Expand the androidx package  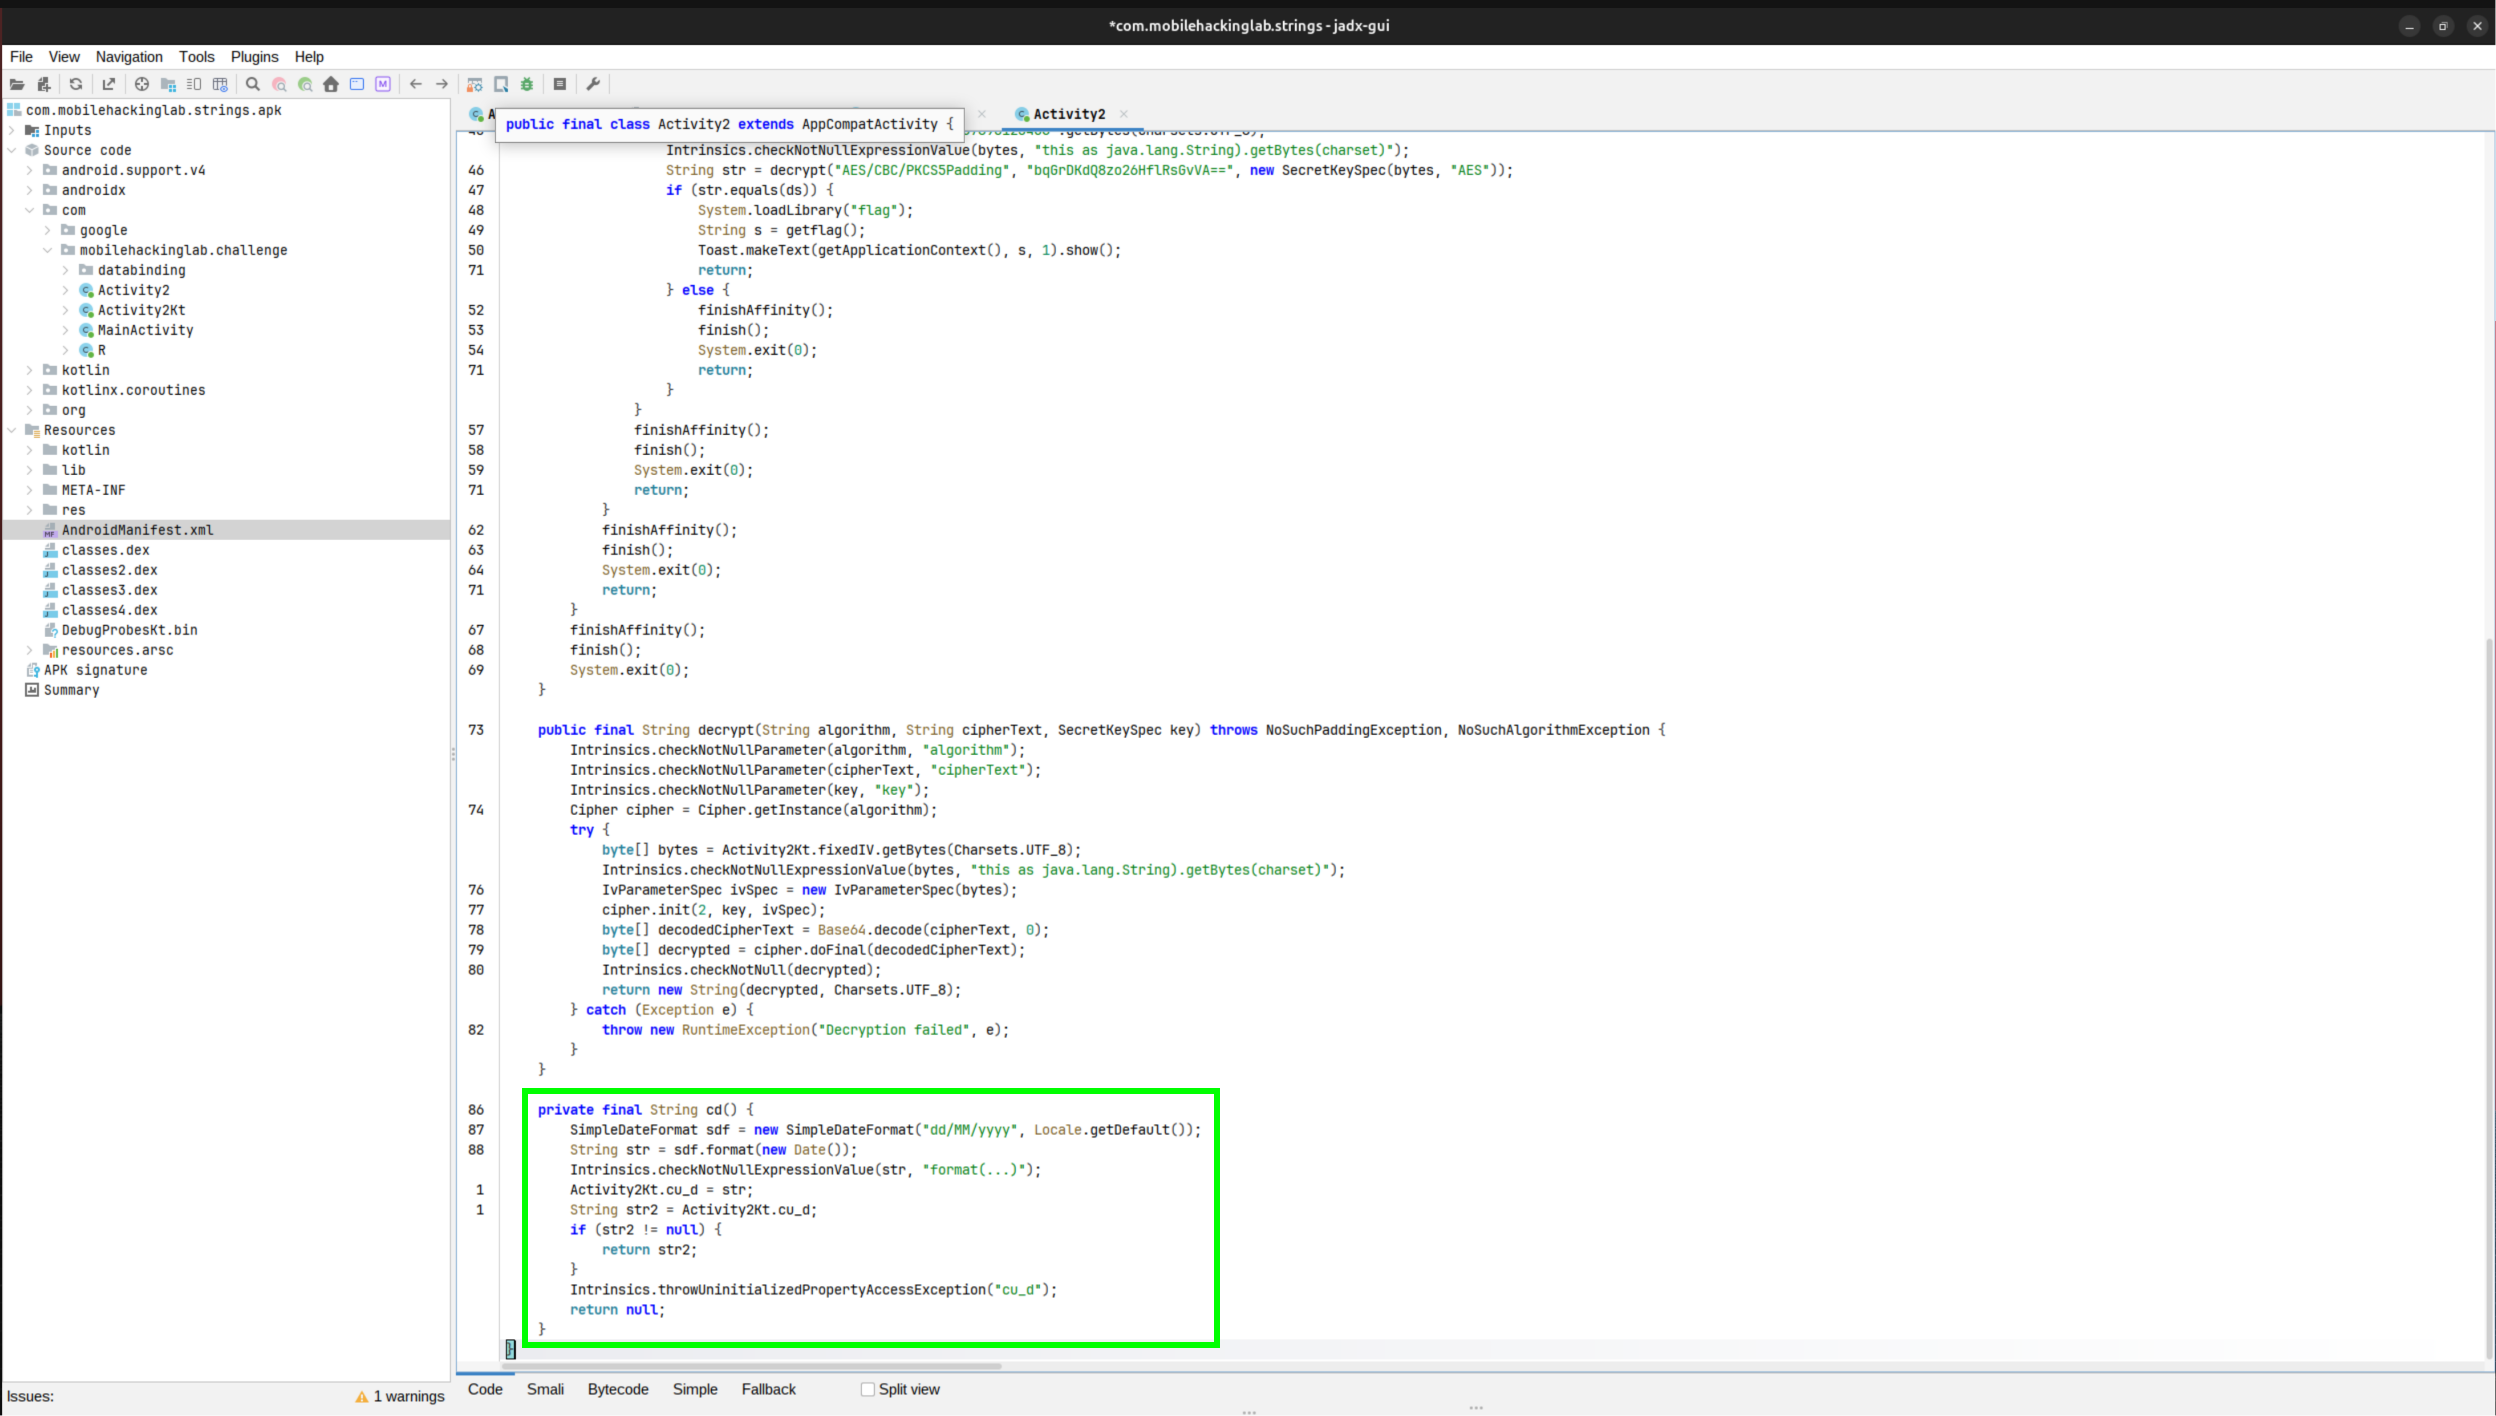click(30, 190)
